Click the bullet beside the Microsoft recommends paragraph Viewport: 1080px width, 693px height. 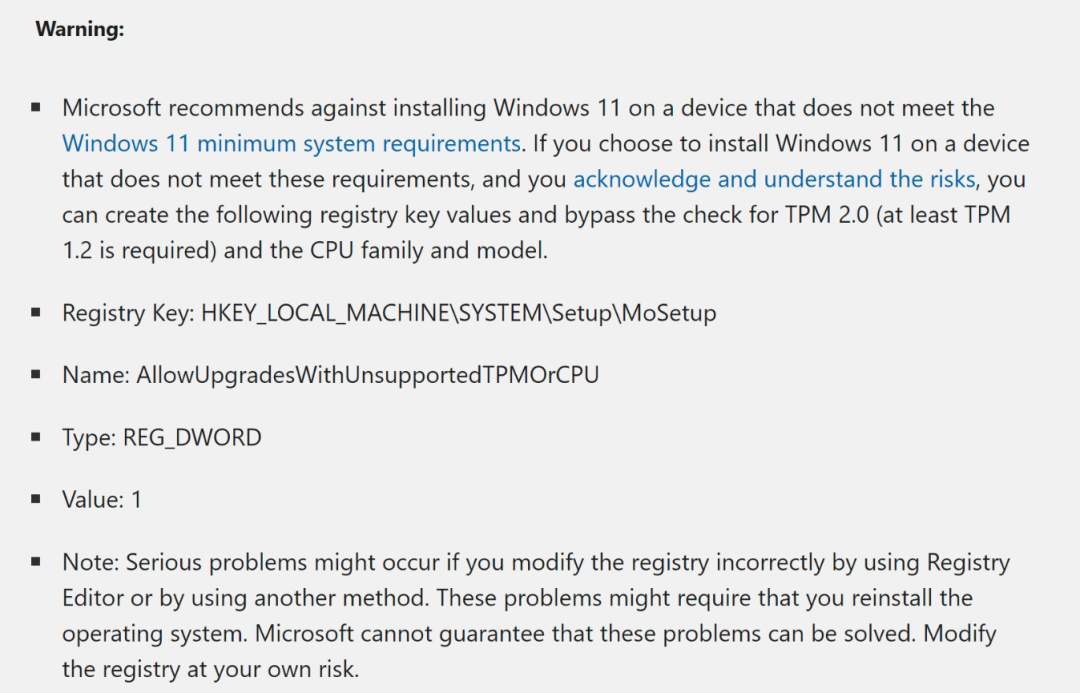[36, 107]
